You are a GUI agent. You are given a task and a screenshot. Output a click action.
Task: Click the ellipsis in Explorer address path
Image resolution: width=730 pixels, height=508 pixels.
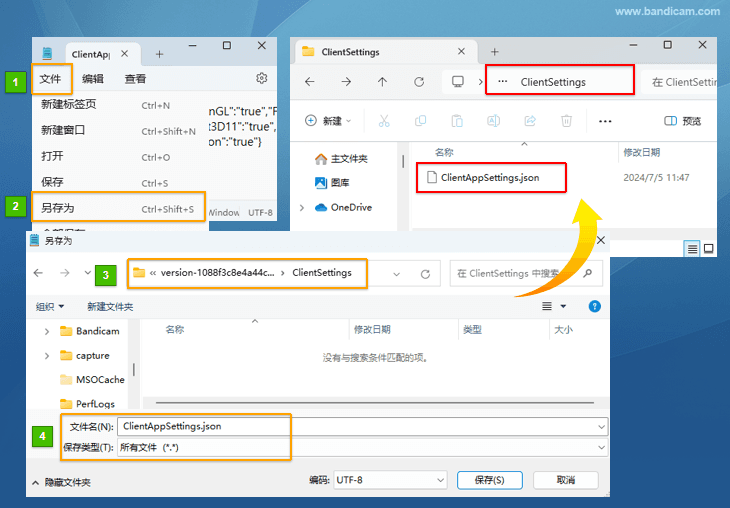(502, 81)
